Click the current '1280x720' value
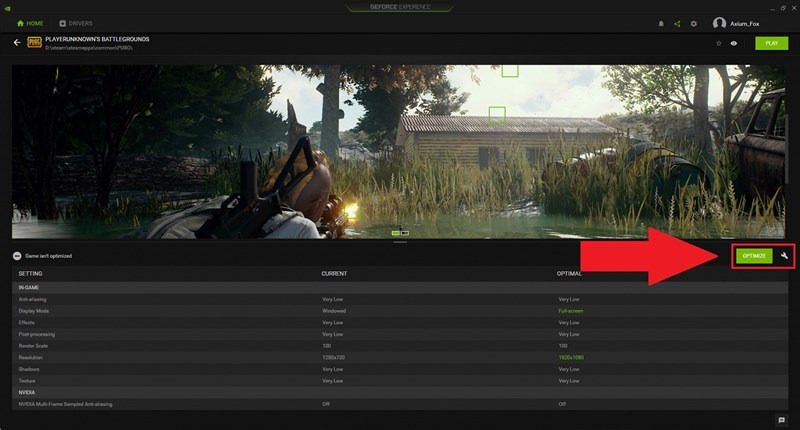The width and height of the screenshot is (800, 430). pos(333,358)
